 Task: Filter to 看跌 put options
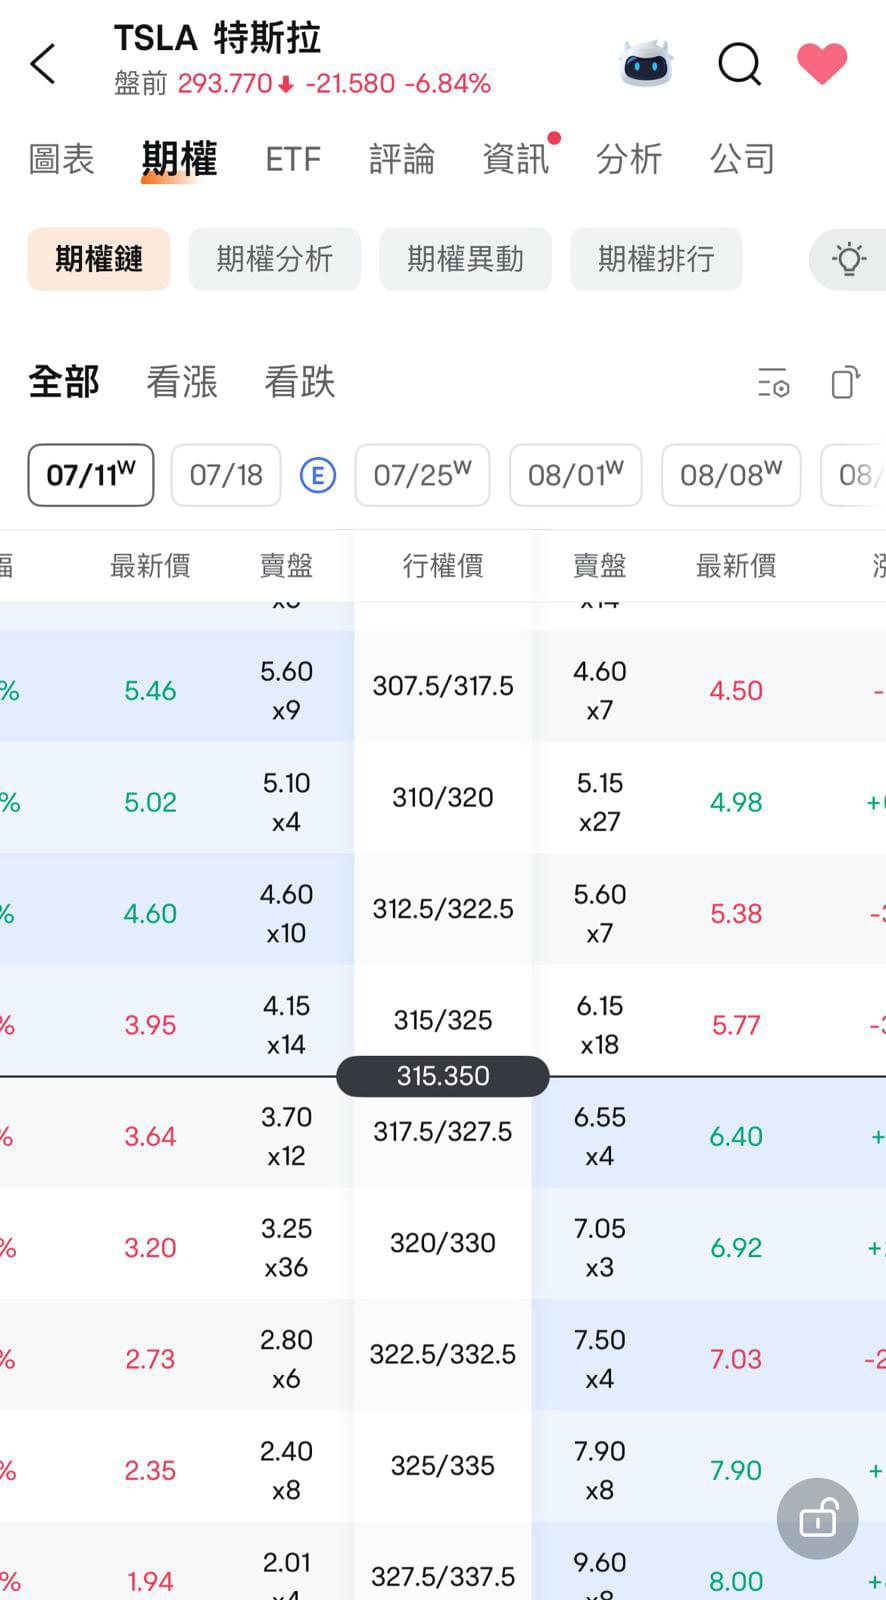coord(300,382)
